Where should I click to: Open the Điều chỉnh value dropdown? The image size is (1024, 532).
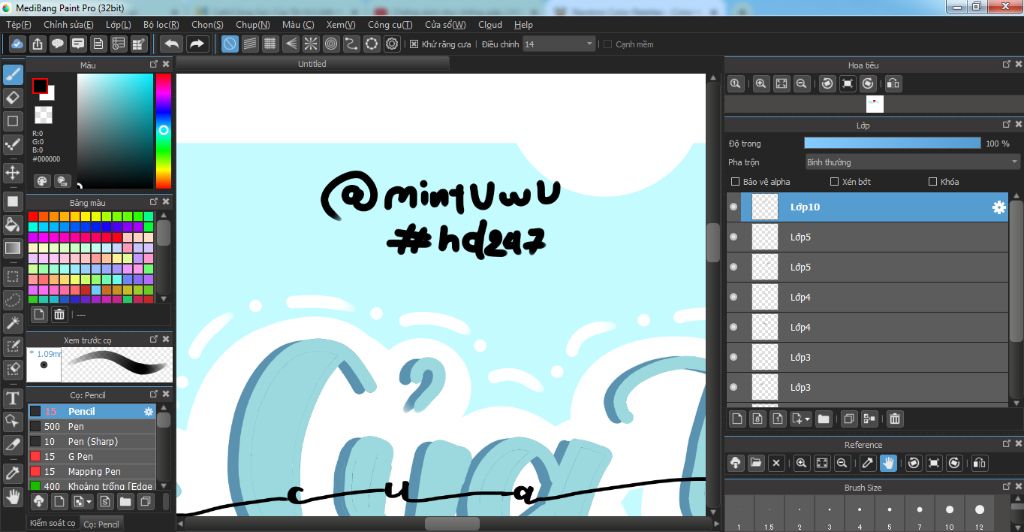pos(559,44)
